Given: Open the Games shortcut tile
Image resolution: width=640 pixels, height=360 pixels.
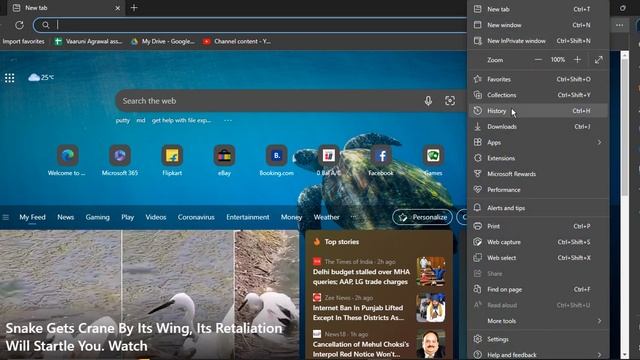Looking at the screenshot, I should pos(433,160).
